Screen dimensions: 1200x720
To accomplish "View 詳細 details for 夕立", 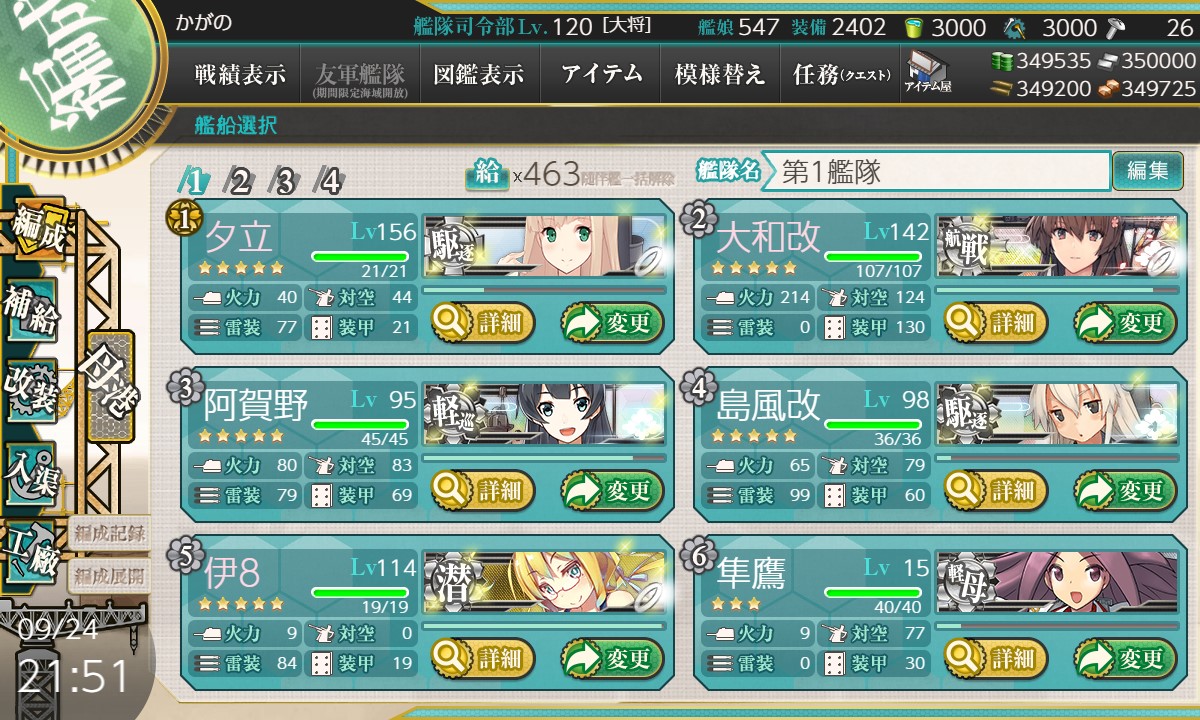I will click(483, 323).
